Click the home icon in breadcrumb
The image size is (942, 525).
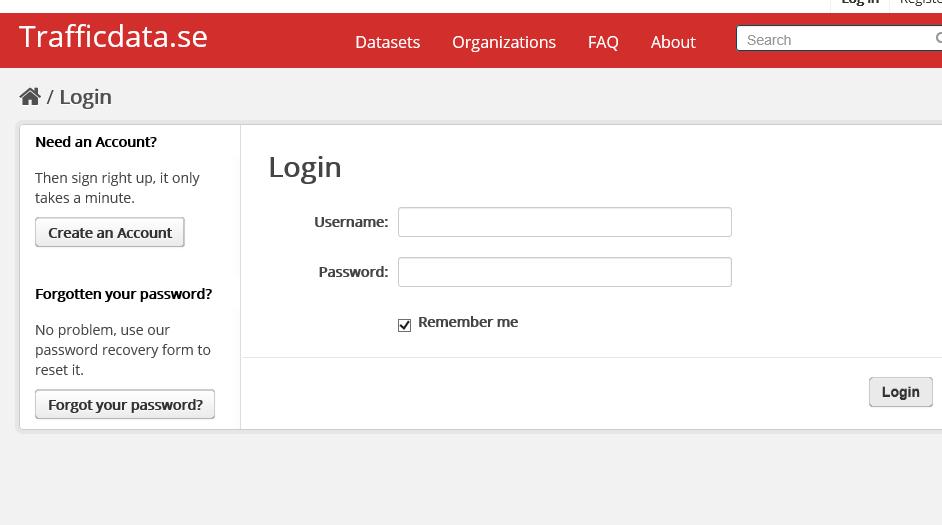[x=30, y=97]
